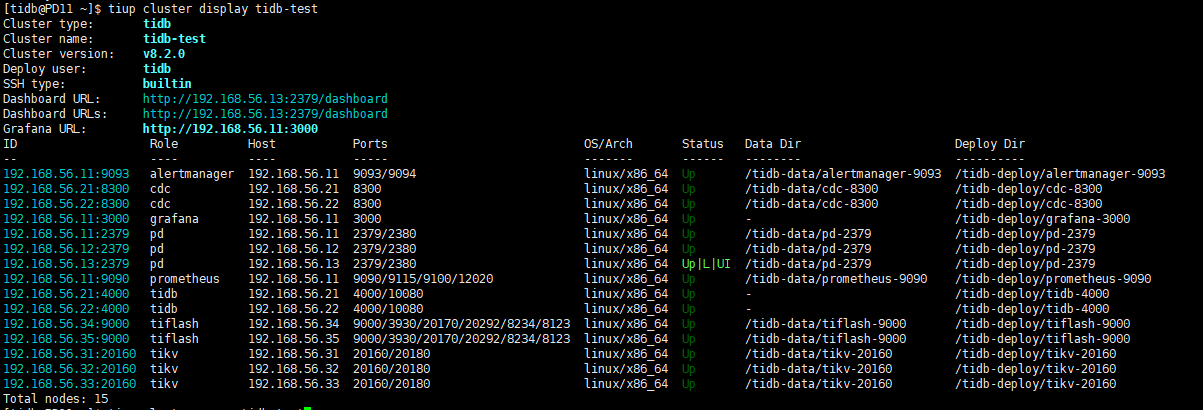The image size is (1203, 410).
Task: Select the Cluster name value tidb-test
Action: point(174,38)
